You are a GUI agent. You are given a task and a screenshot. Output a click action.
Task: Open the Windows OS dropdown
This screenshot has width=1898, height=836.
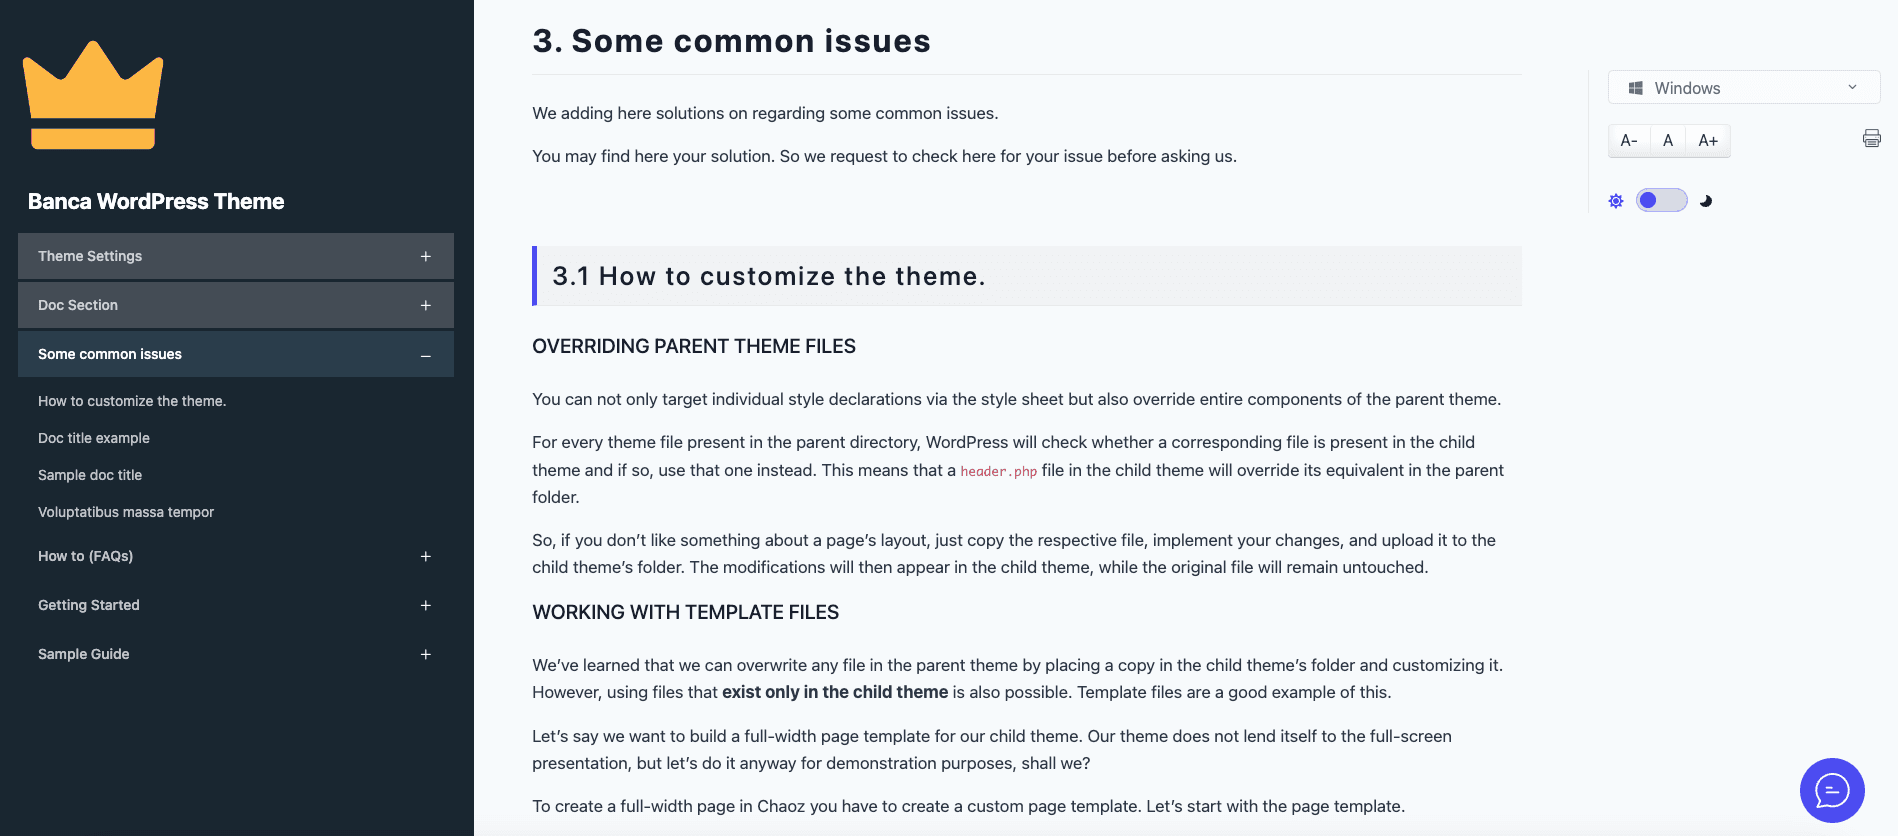point(1743,88)
